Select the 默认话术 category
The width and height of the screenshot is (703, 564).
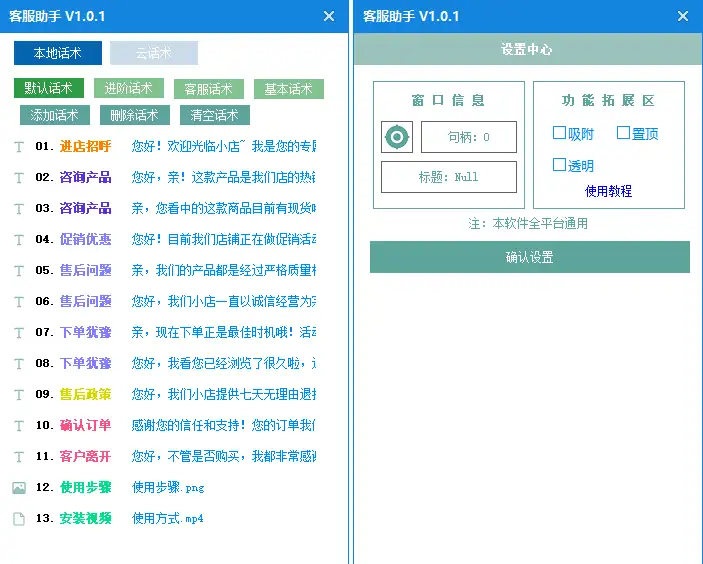pos(49,89)
